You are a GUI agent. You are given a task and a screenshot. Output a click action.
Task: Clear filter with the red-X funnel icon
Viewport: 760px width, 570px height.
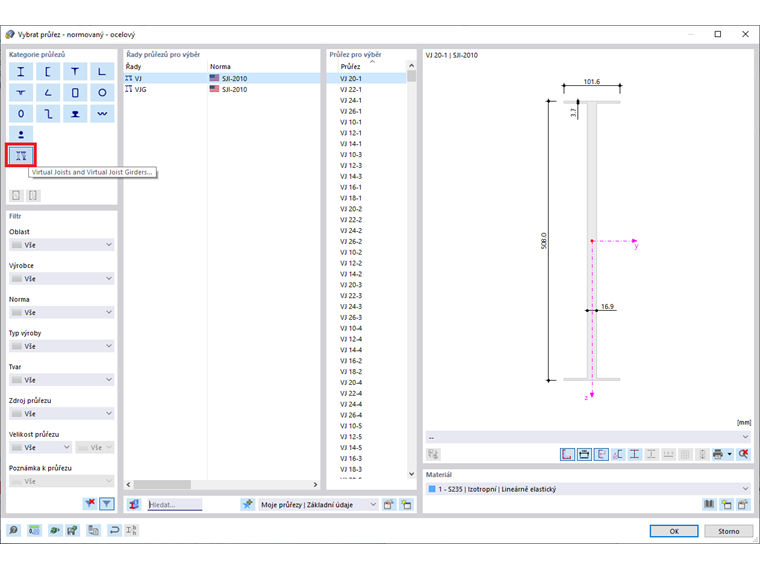[90, 504]
